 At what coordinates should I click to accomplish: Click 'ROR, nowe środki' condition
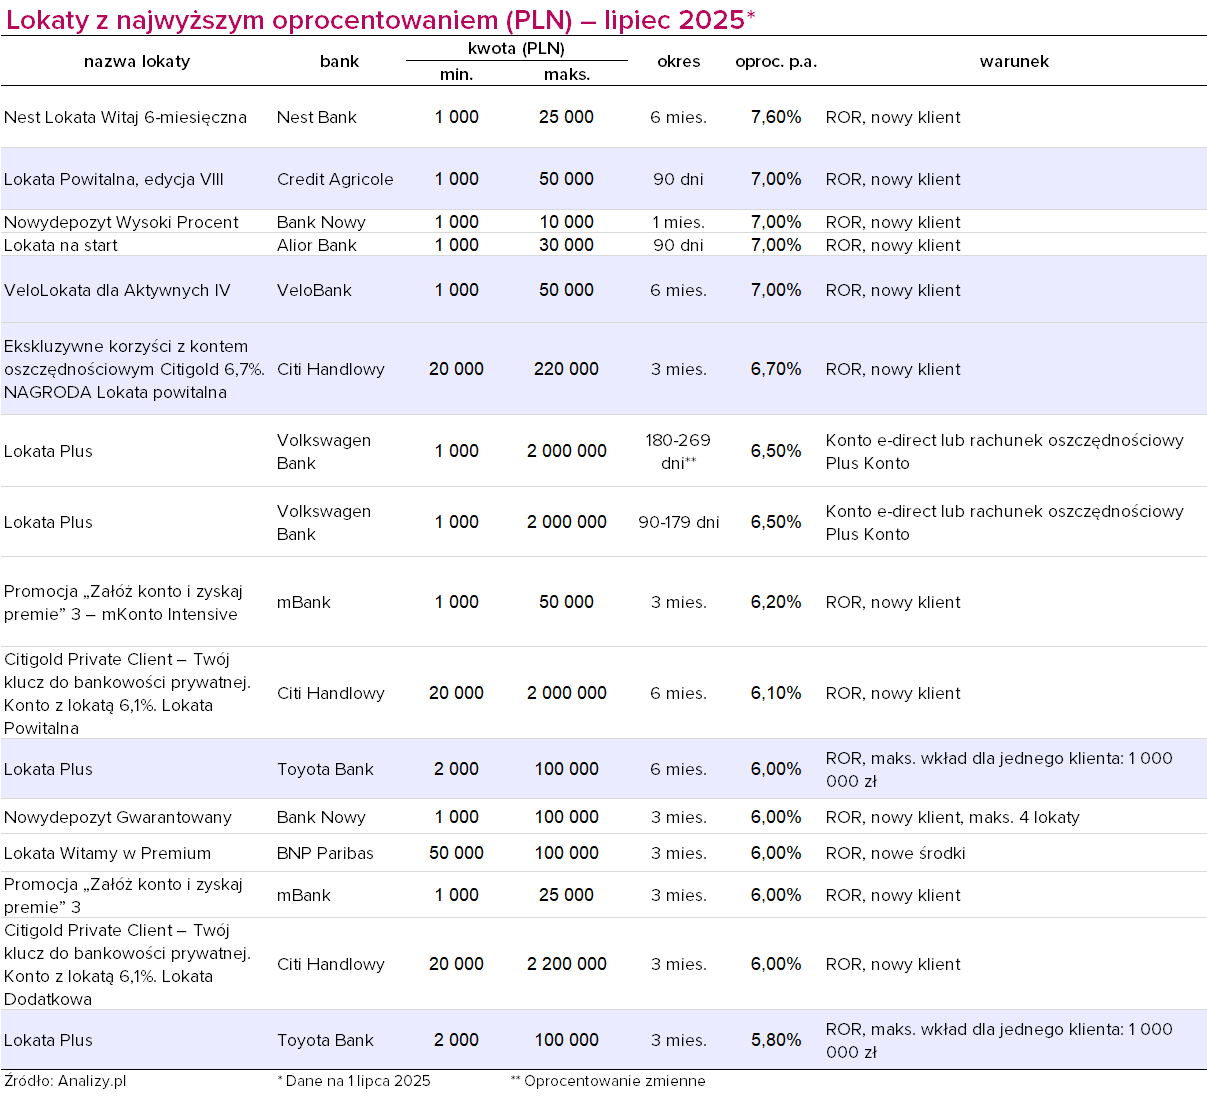[x=896, y=853]
